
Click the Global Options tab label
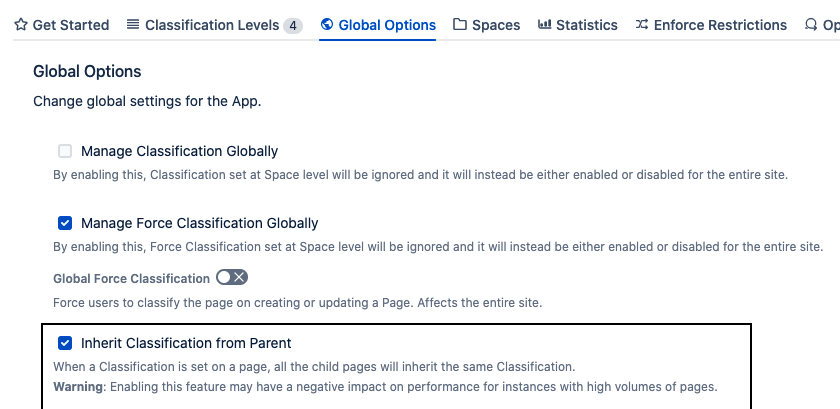(387, 25)
